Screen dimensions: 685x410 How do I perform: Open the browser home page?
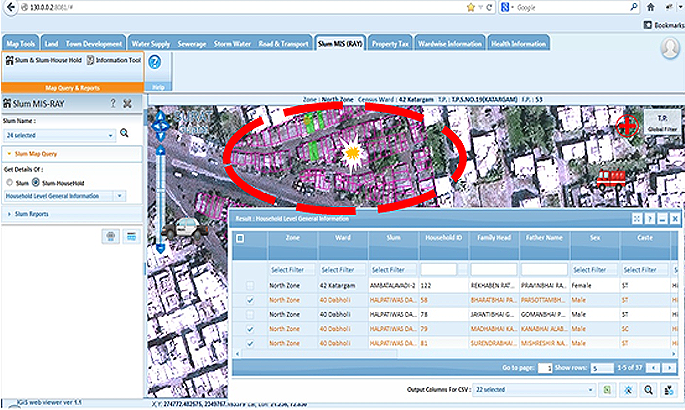(x=651, y=7)
